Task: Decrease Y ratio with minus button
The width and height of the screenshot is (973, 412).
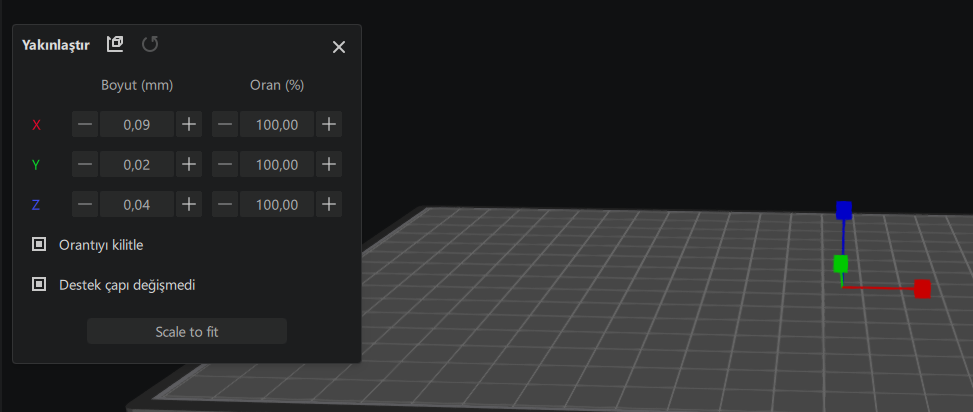Action: click(225, 164)
